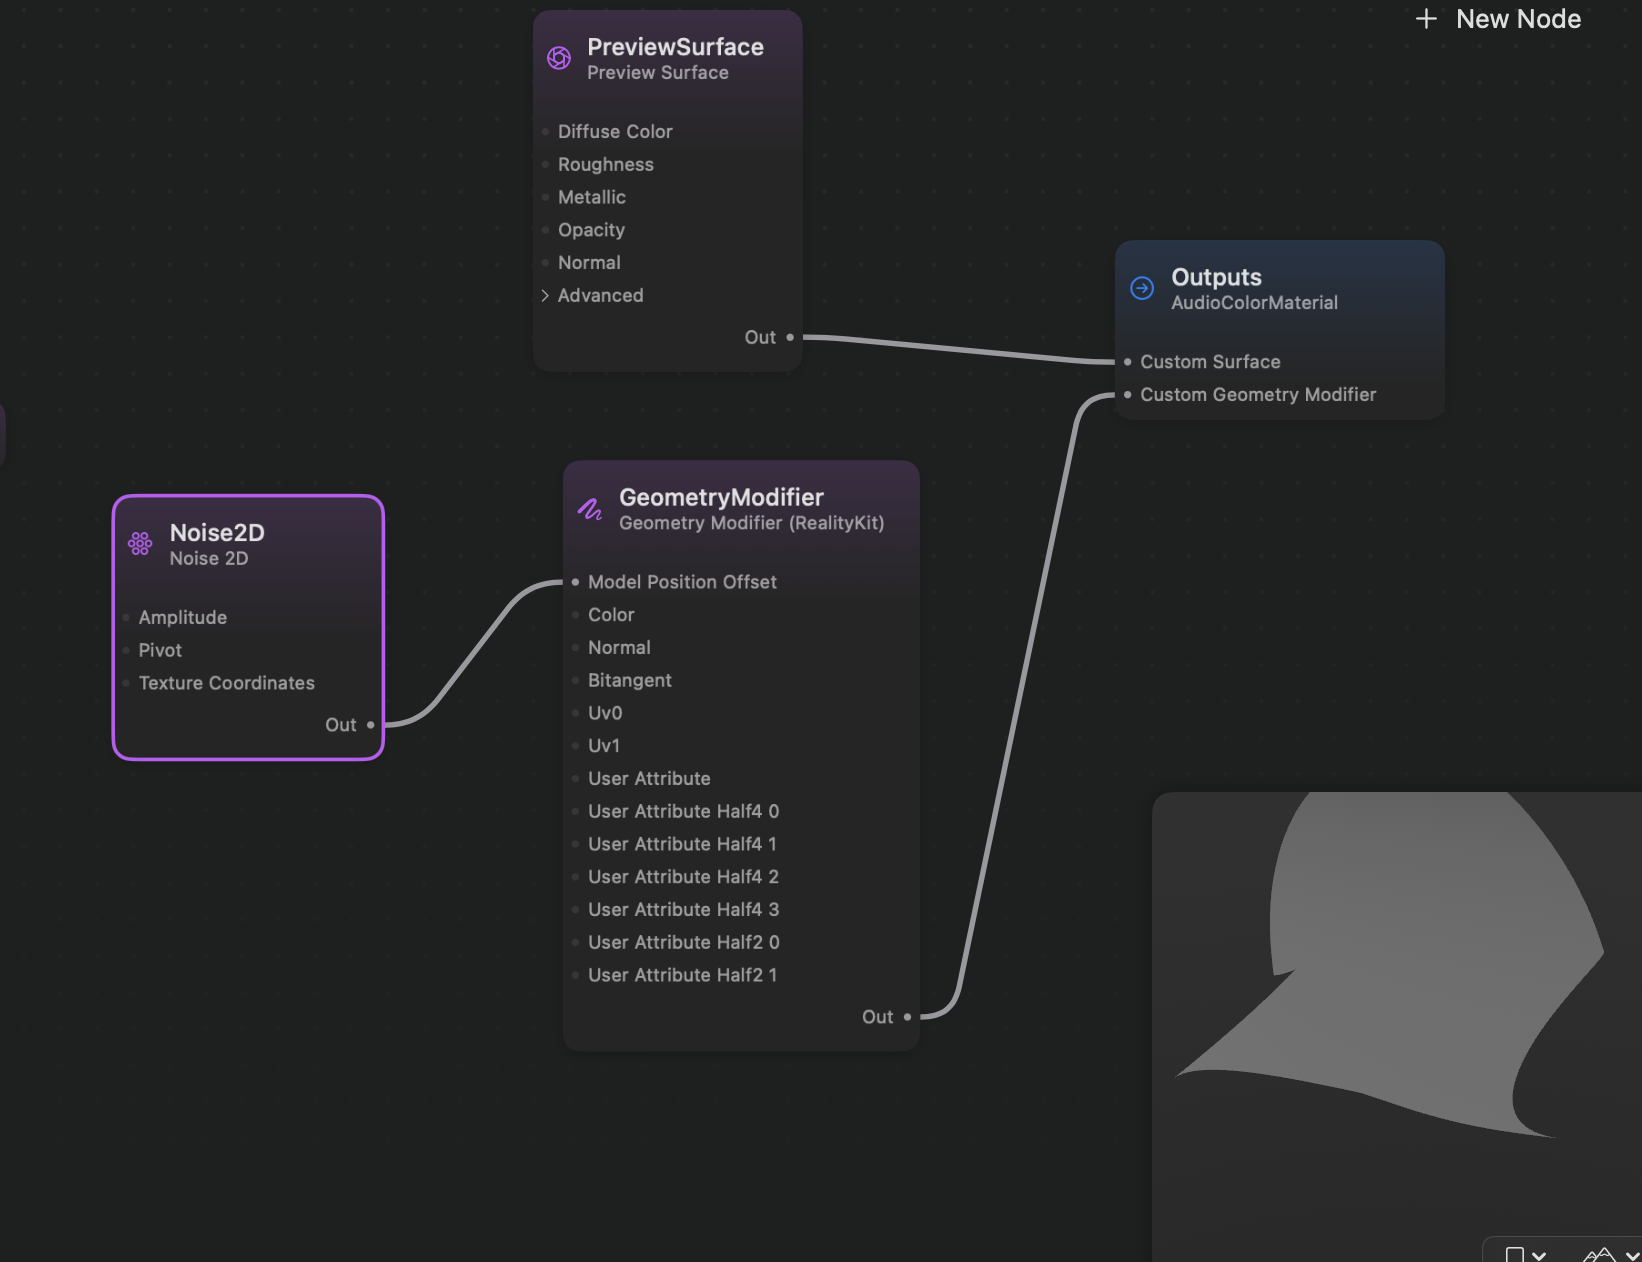Select the Noise2D node title
Image resolution: width=1642 pixels, height=1262 pixels.
coord(217,533)
